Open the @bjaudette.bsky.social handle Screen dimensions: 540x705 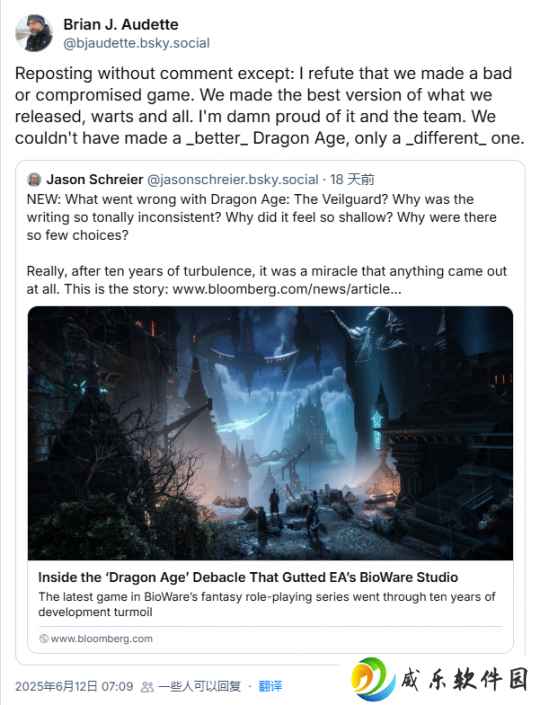136,43
